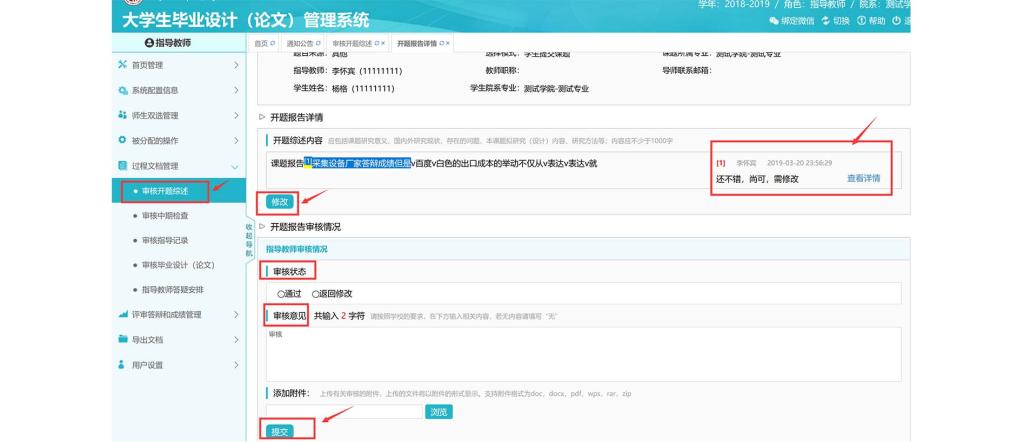Screen dimensions: 1024x442
Task: Click the 绑定微信 WeChat icon
Action: point(773,21)
